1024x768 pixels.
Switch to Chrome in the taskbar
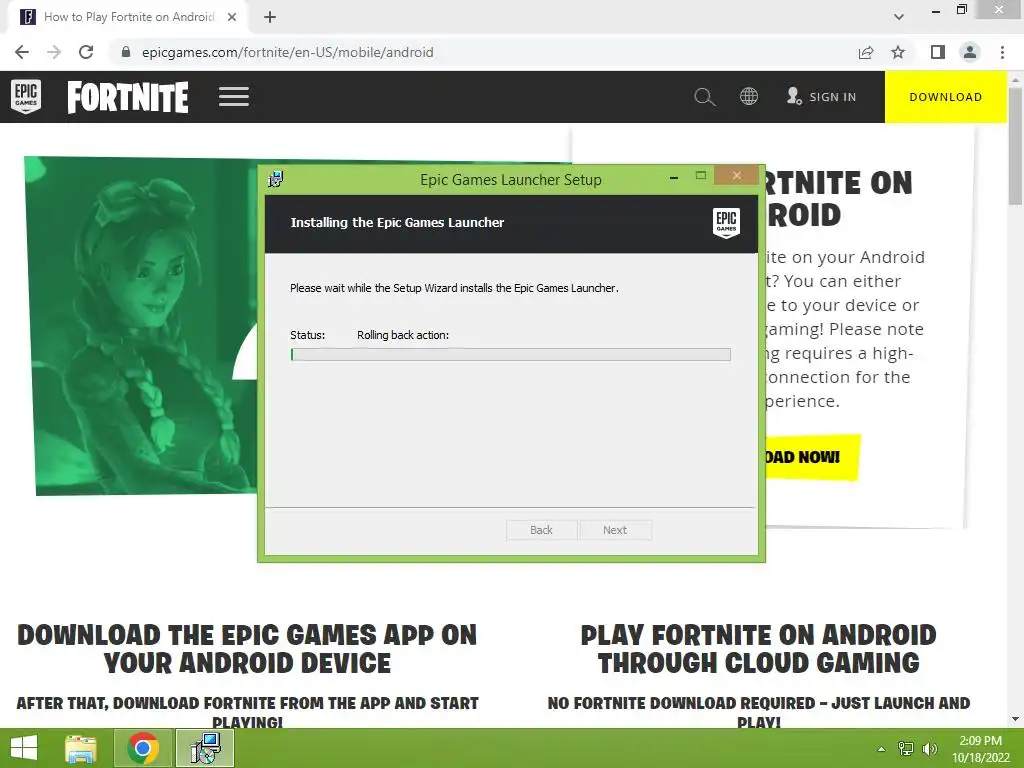[x=143, y=748]
